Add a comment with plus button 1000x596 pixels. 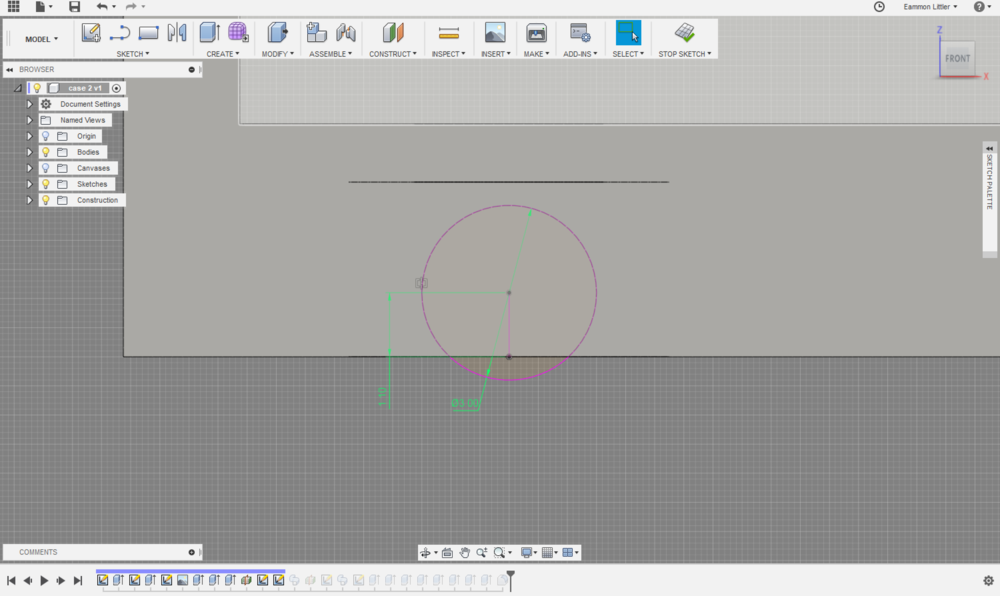(191, 552)
